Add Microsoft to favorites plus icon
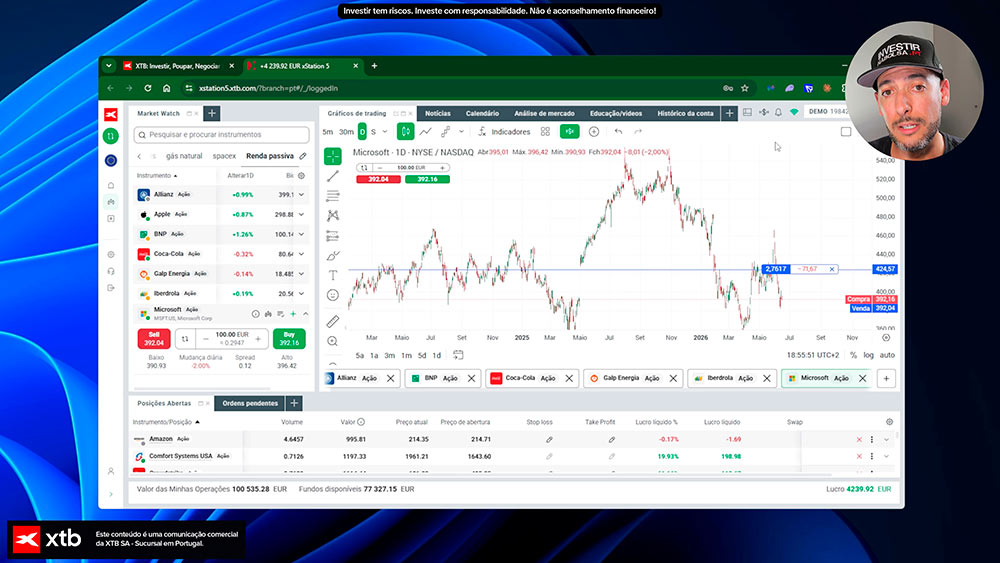 pos(293,314)
